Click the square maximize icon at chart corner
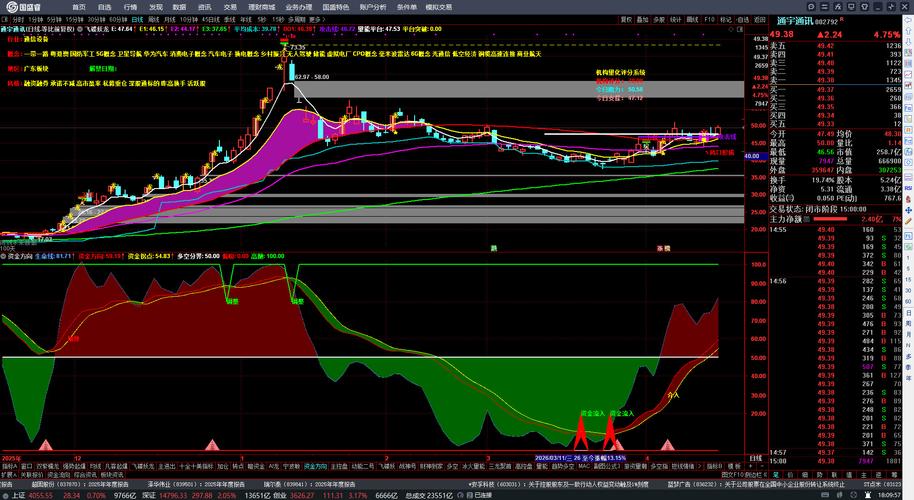 [x=741, y=29]
